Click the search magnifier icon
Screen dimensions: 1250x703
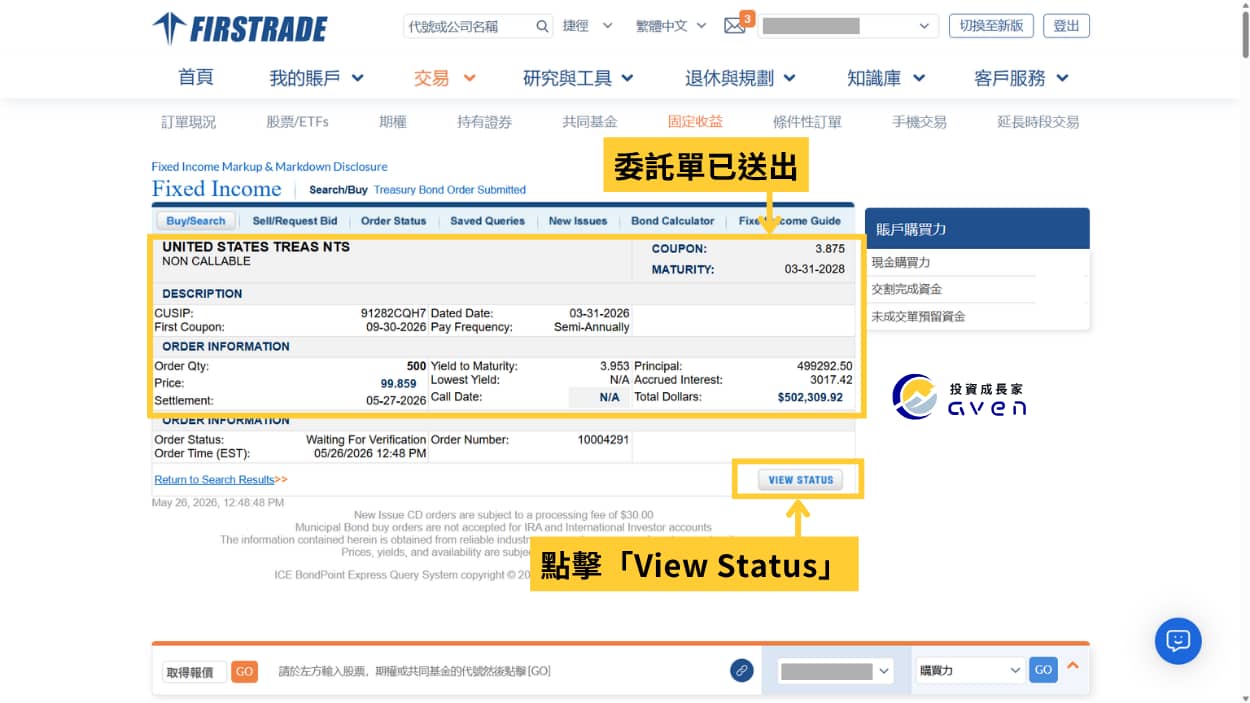542,26
